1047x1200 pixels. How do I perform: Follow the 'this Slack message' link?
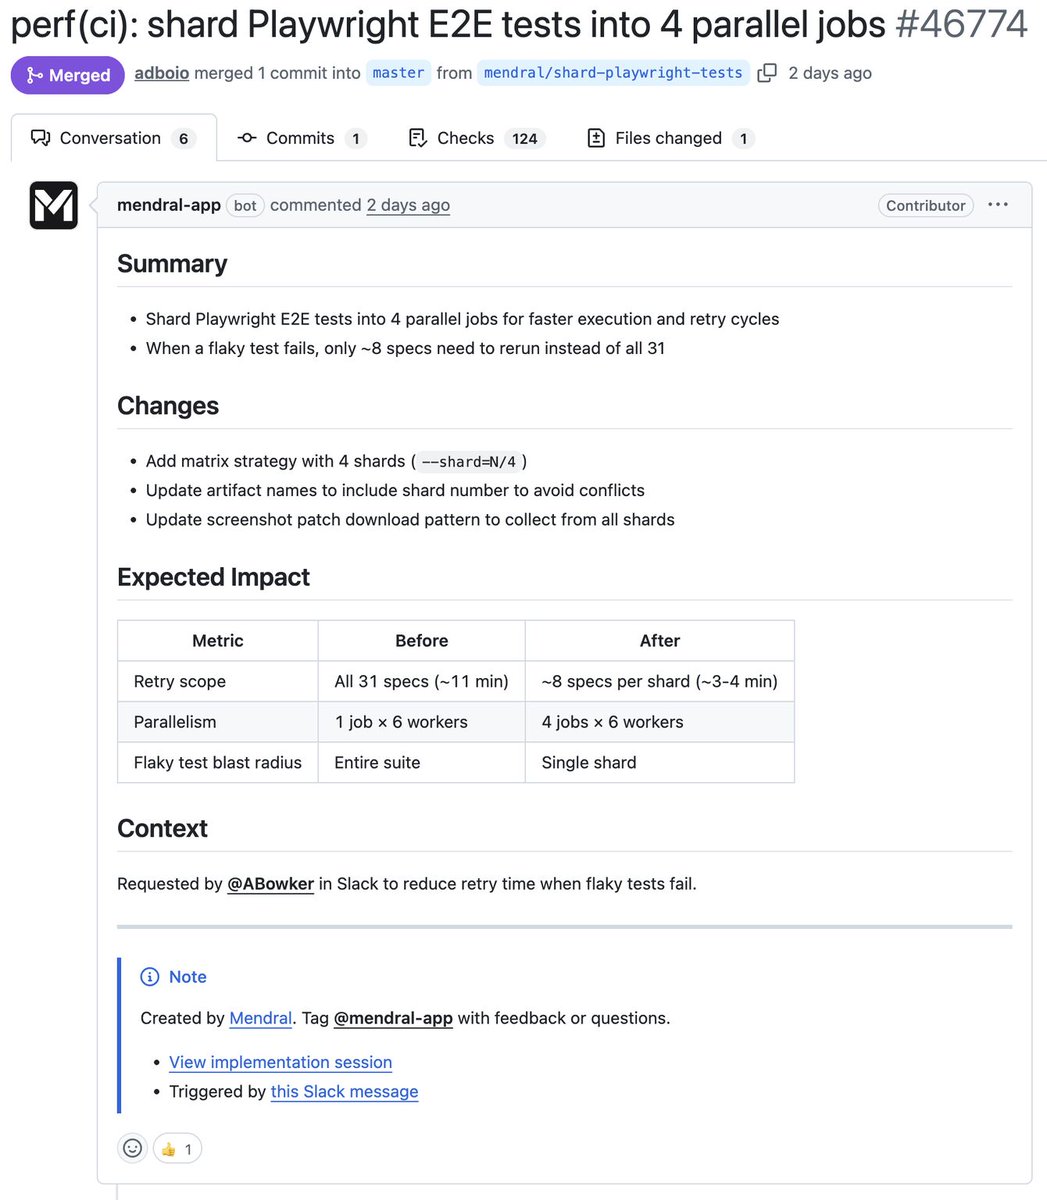(x=345, y=1091)
